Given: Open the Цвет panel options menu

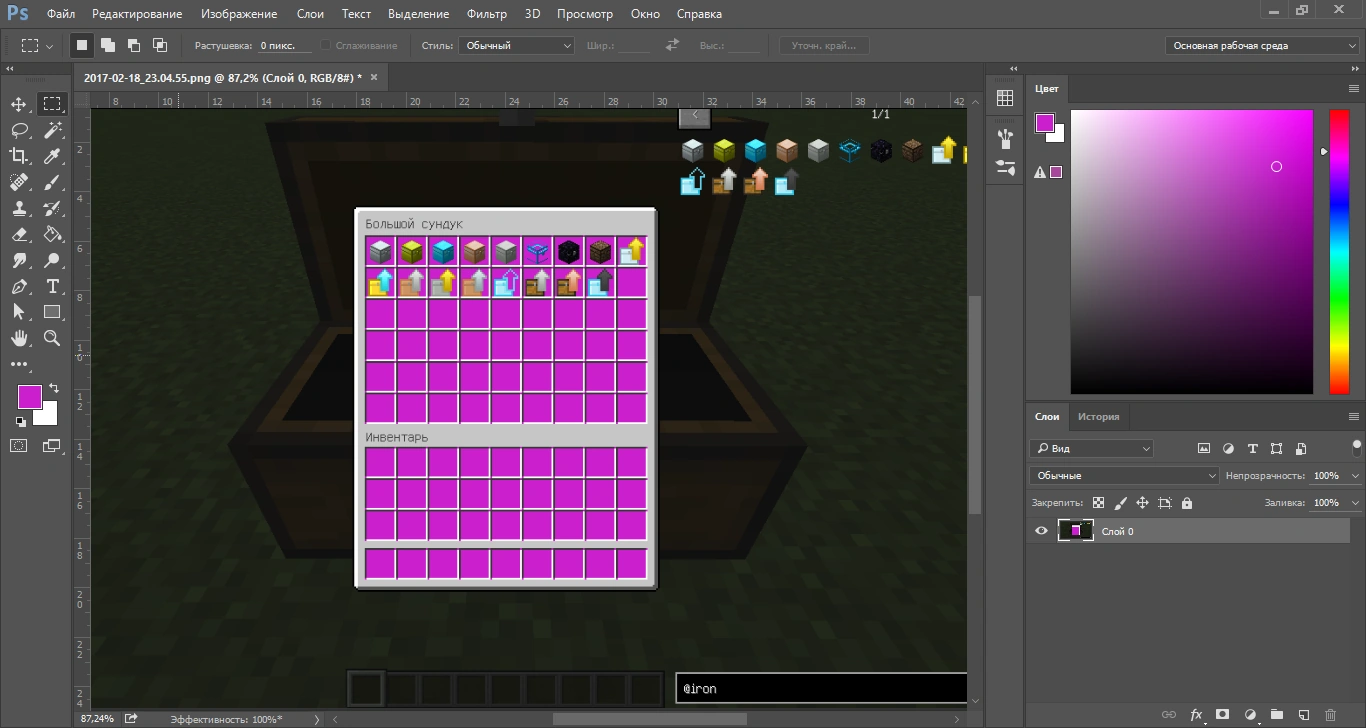Looking at the screenshot, I should [1353, 89].
